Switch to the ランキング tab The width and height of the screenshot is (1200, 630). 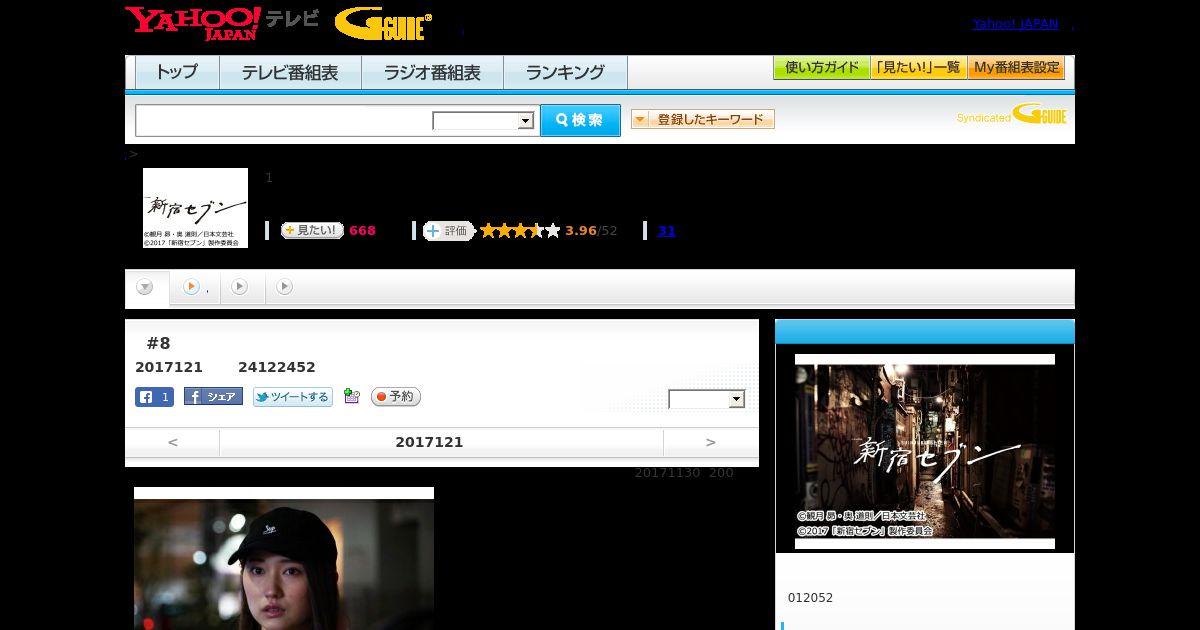pyautogui.click(x=565, y=73)
